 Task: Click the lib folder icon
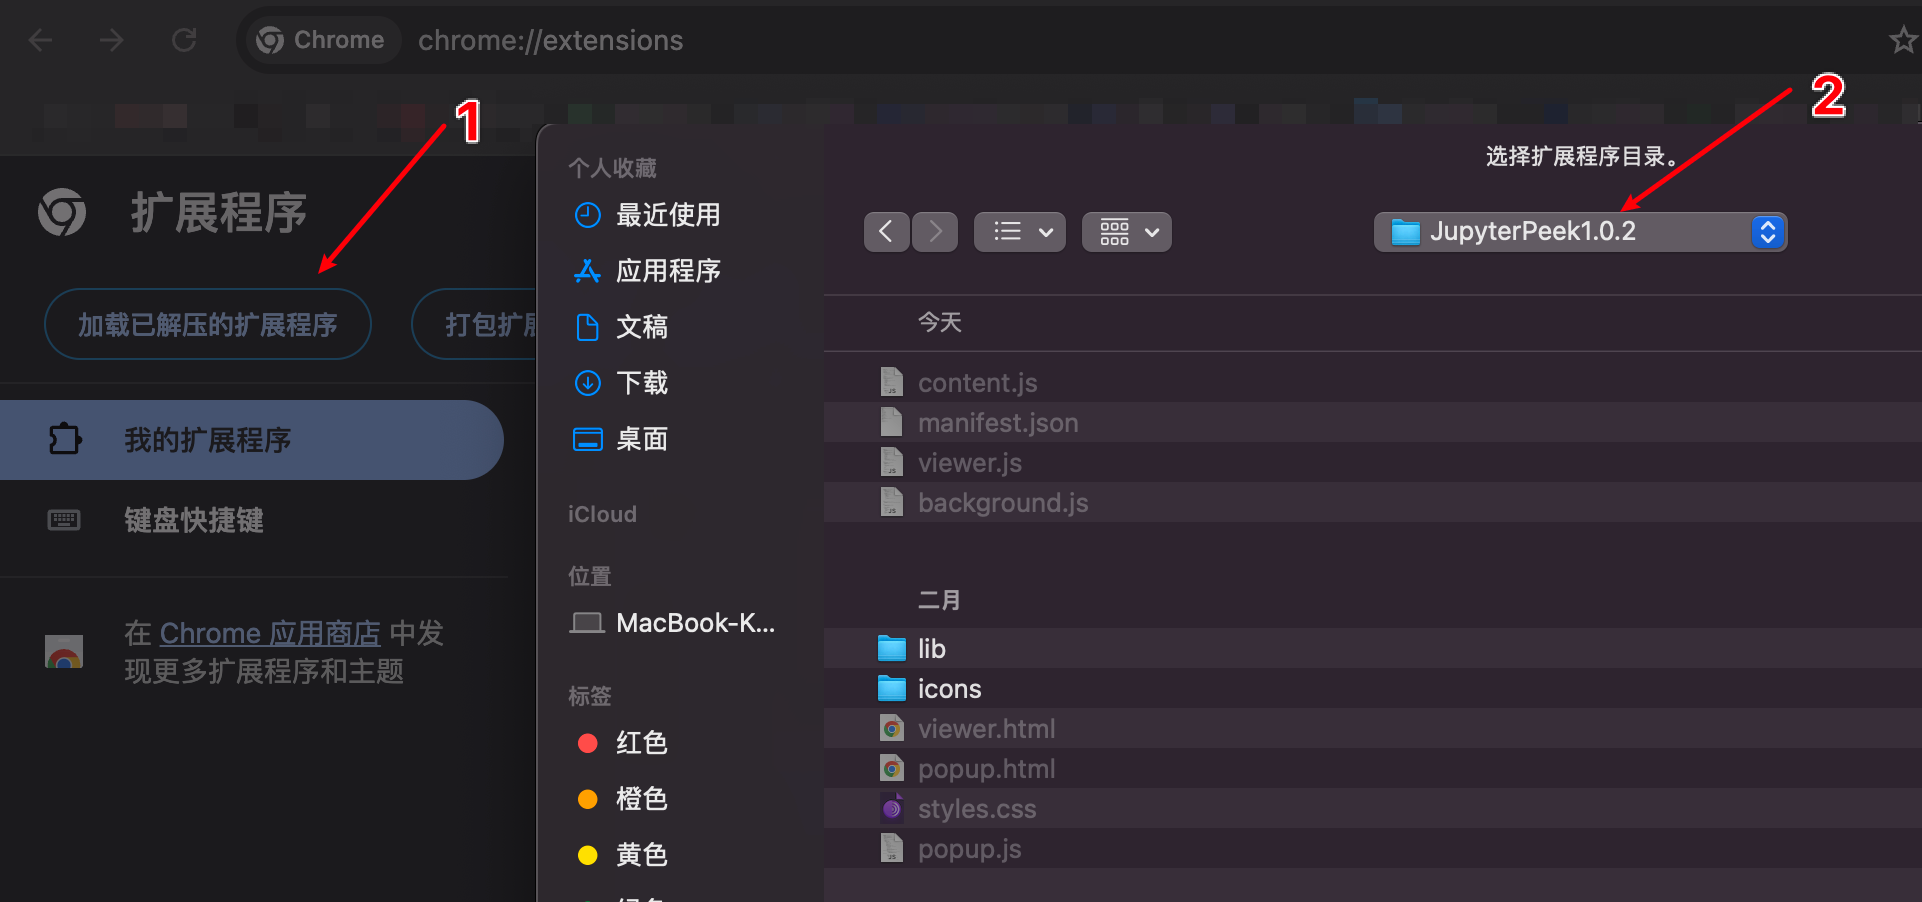[x=891, y=649]
